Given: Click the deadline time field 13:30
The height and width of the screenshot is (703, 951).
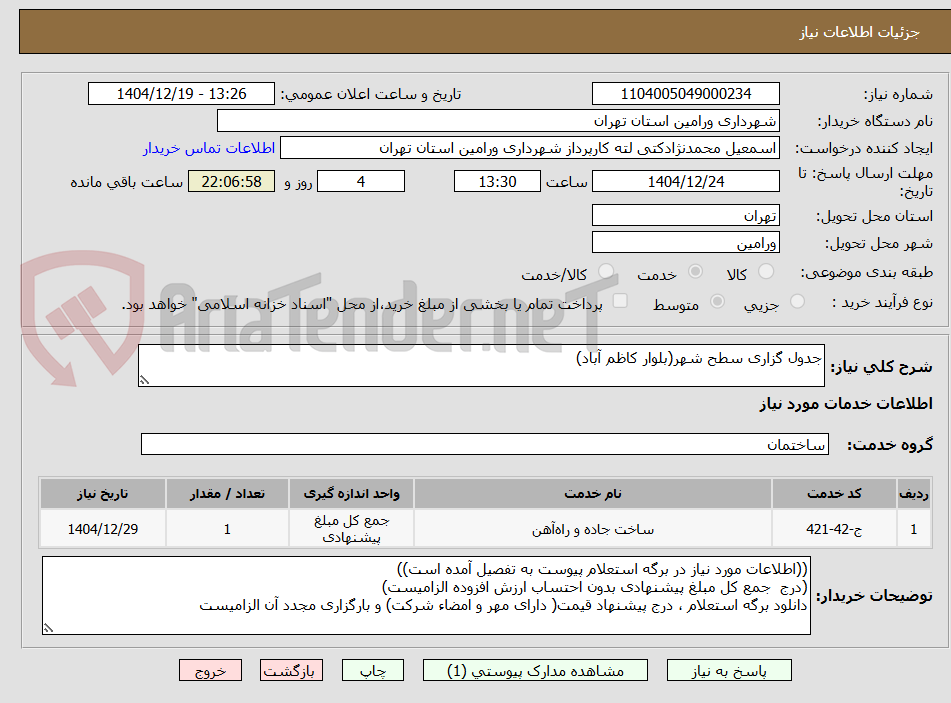Looking at the screenshot, I should (497, 181).
